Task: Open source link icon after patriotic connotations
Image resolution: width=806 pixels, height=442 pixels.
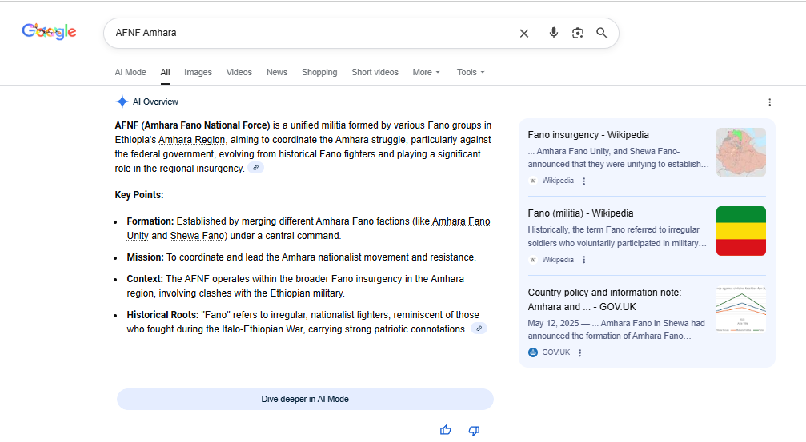Action: point(479,328)
